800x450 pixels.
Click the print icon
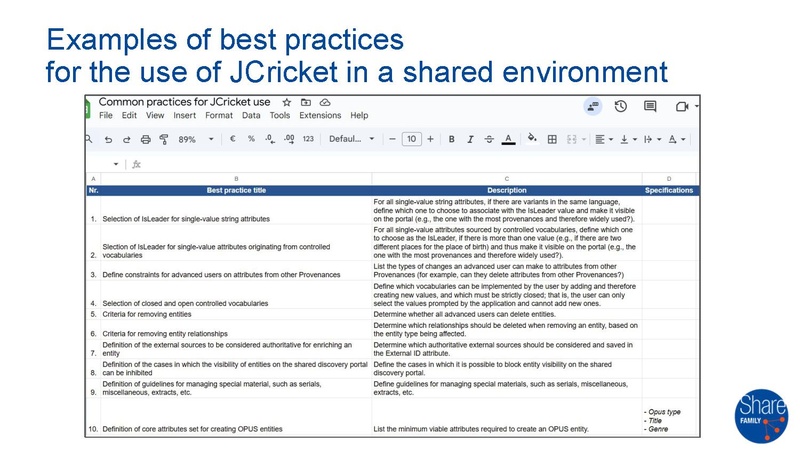(x=145, y=139)
